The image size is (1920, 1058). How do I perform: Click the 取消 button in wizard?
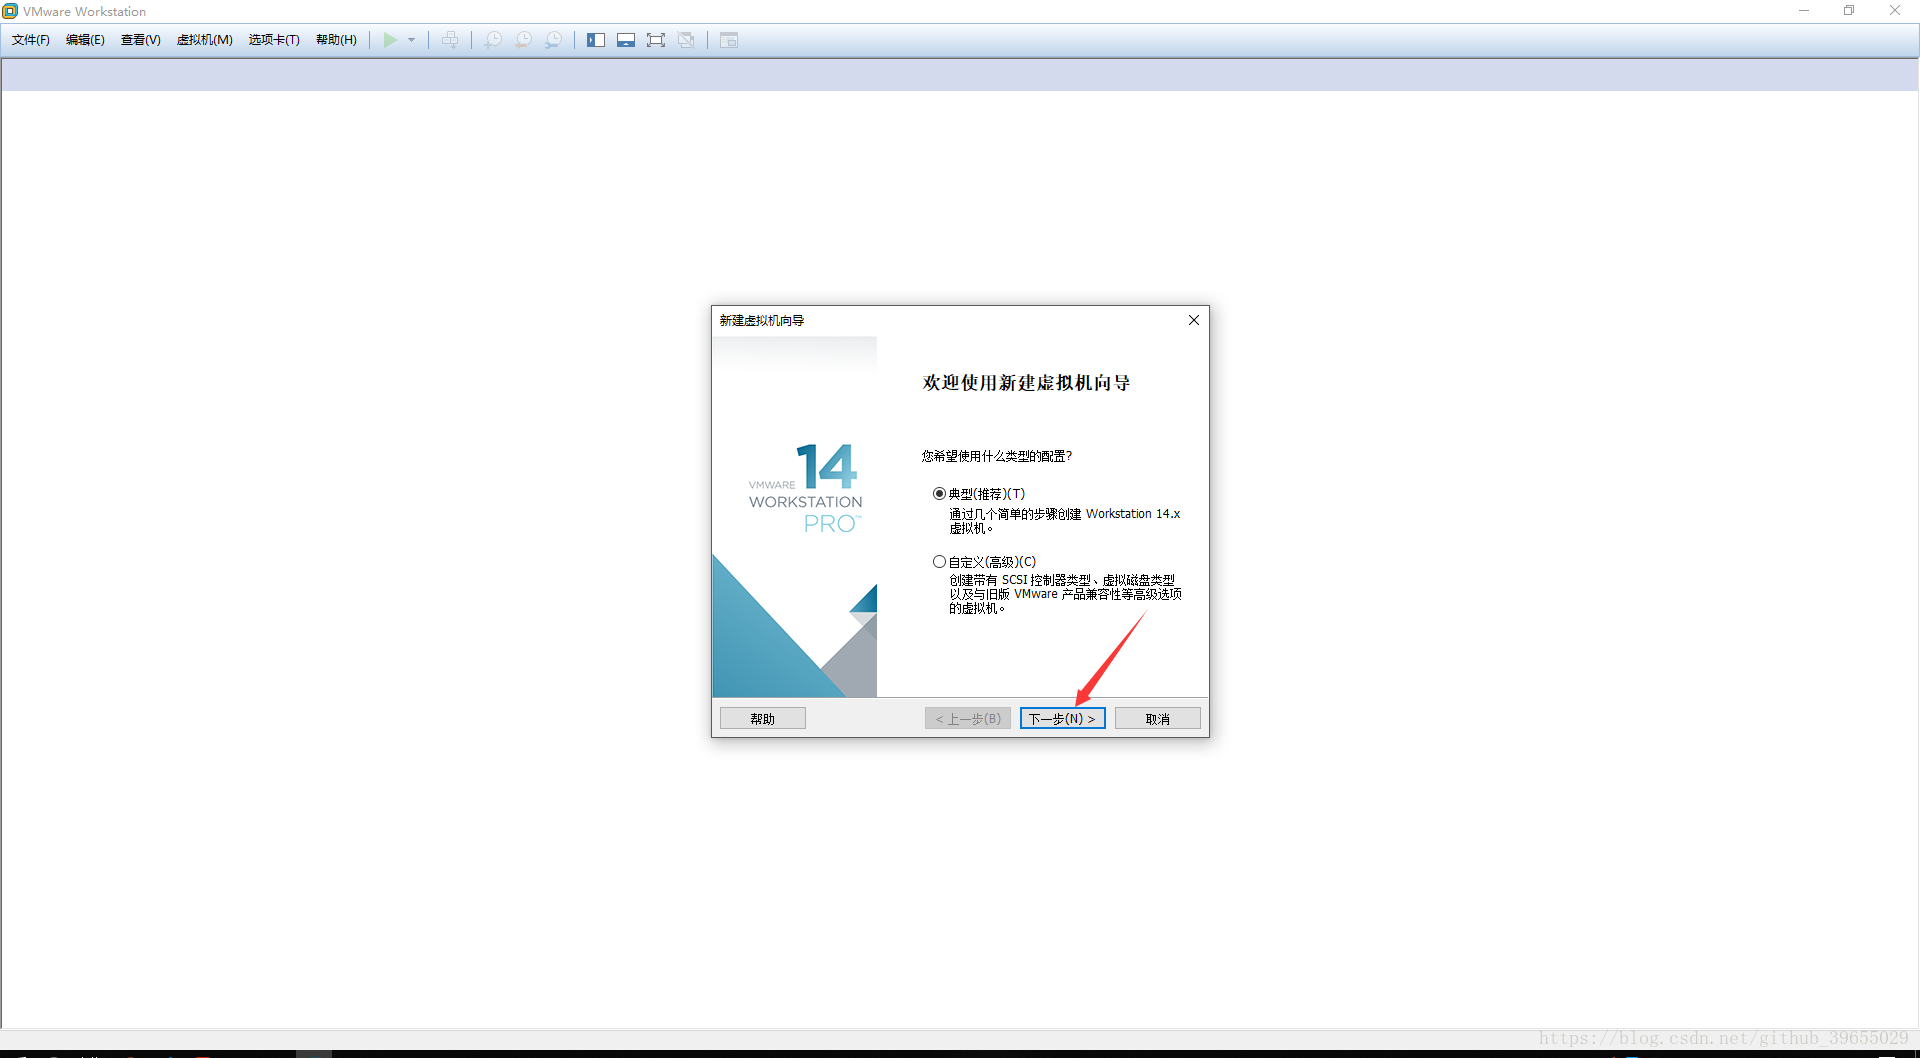click(x=1157, y=719)
